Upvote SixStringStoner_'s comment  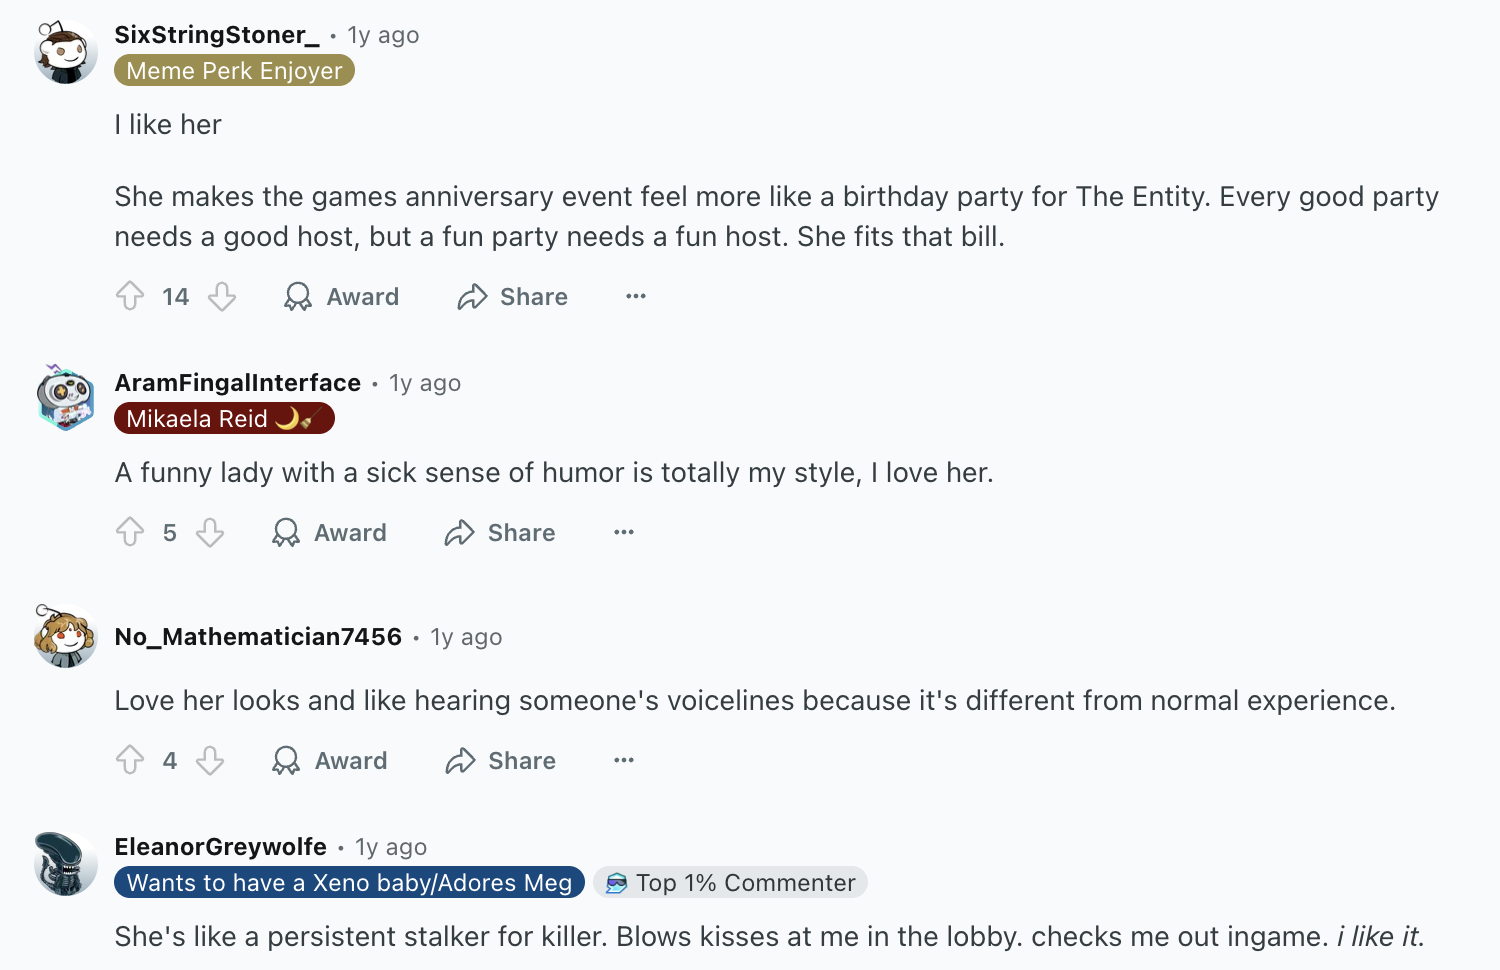pyautogui.click(x=129, y=296)
